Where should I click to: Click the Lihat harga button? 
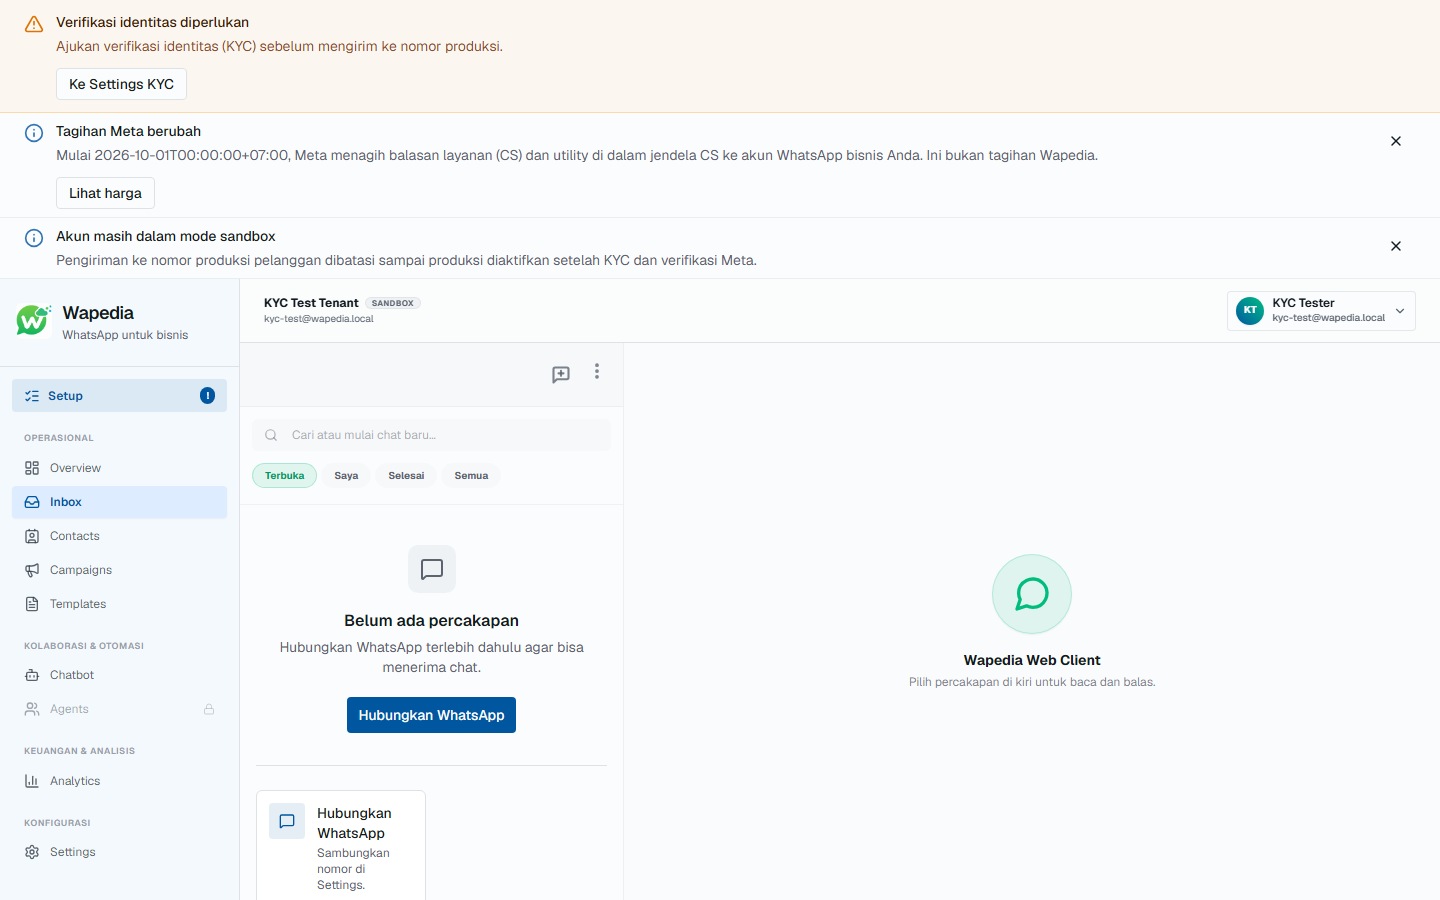click(x=105, y=193)
